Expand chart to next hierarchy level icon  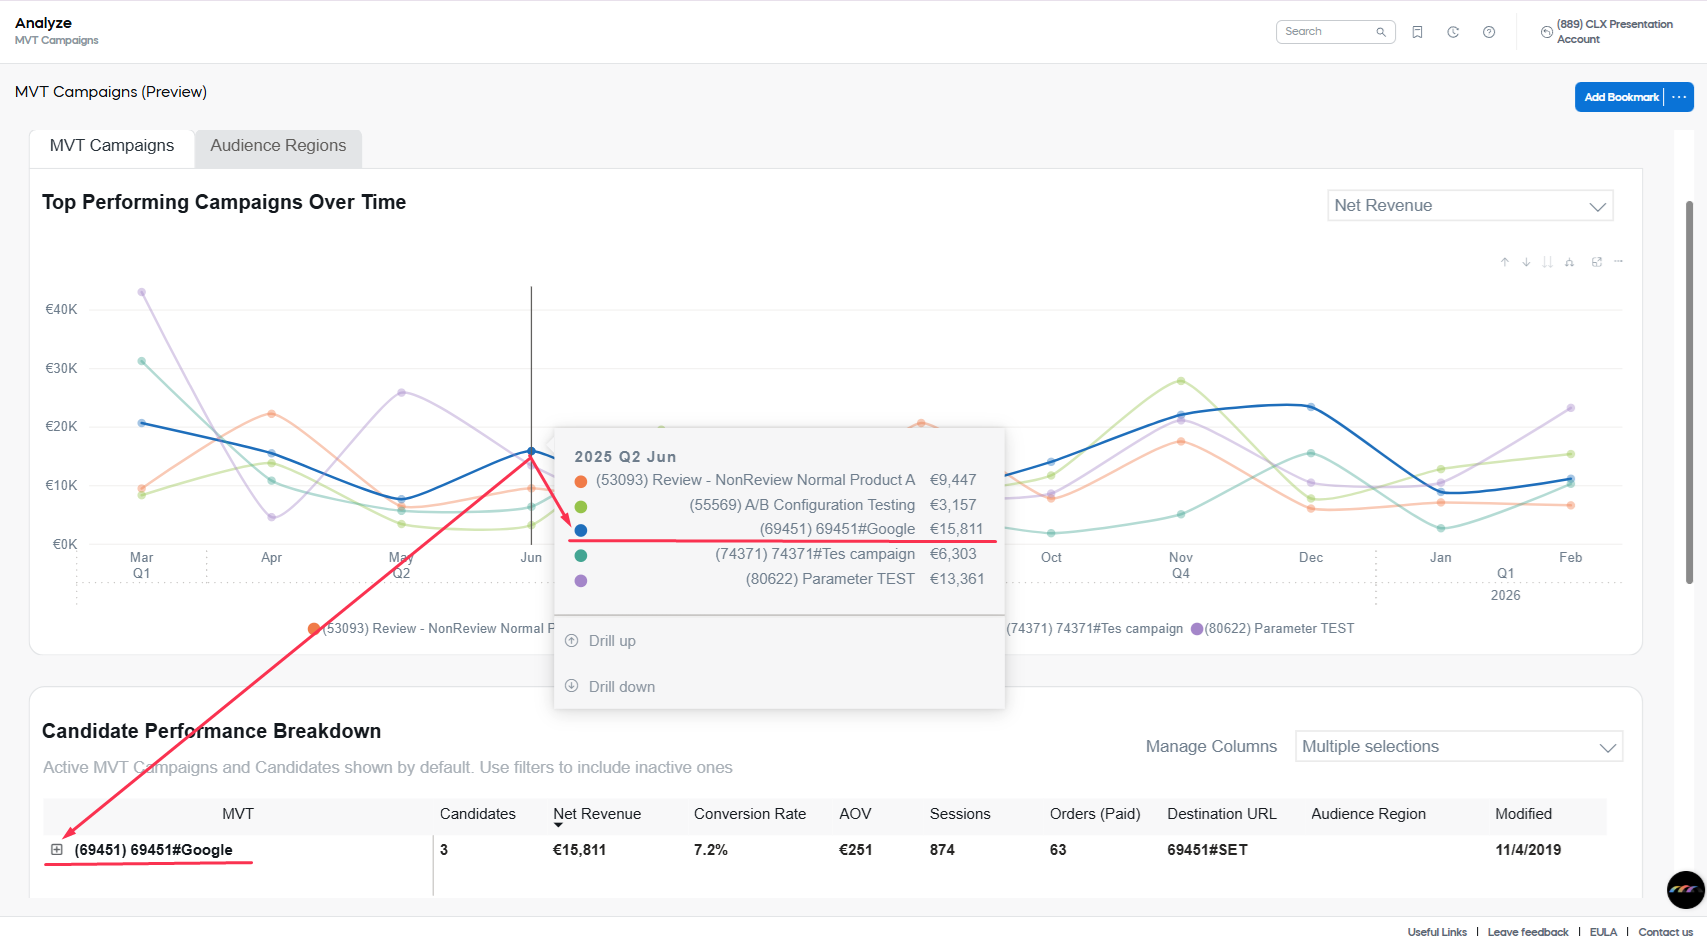[x=1570, y=262]
